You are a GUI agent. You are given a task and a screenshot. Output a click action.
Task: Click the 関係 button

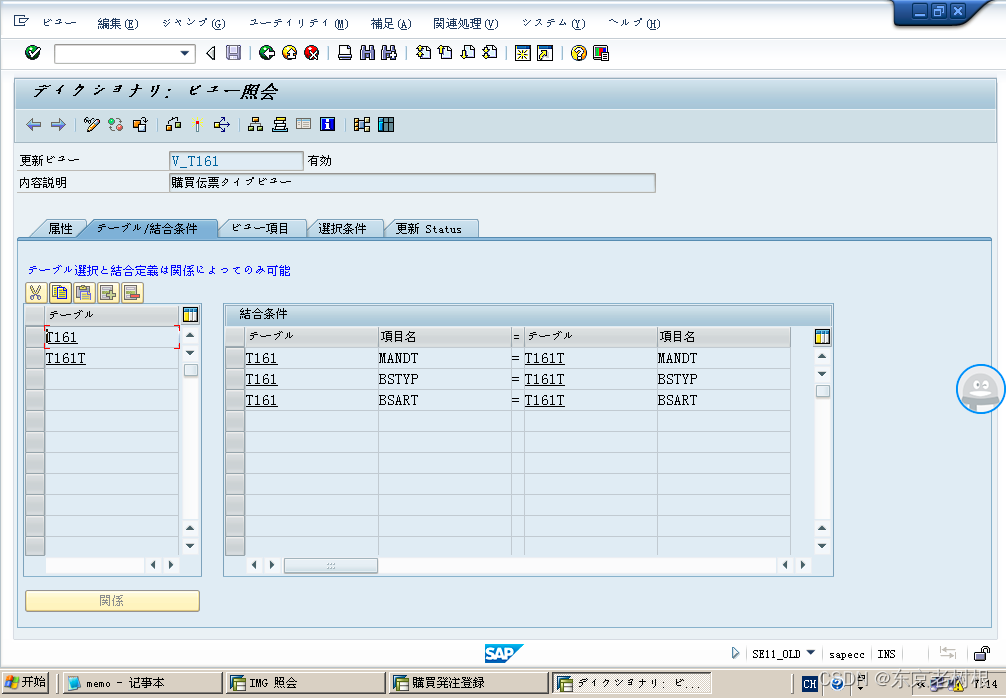point(111,601)
